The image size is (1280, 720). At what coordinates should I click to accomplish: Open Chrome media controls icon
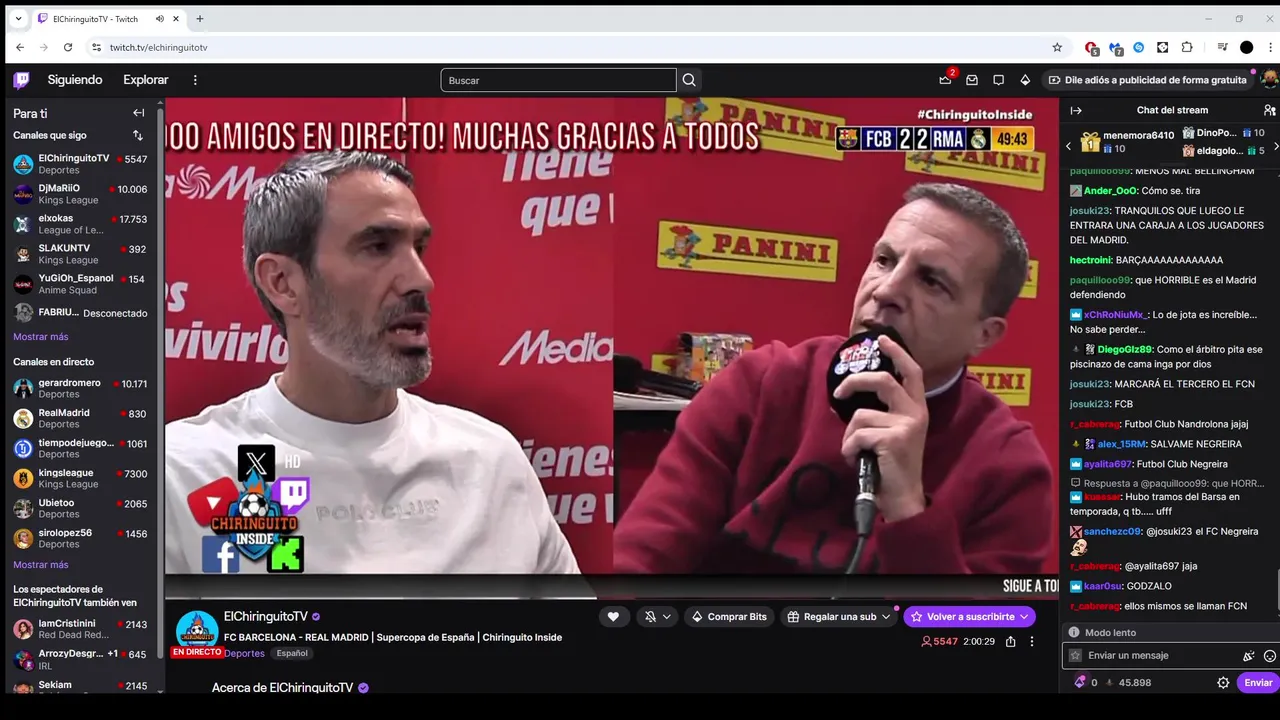[1222, 47]
